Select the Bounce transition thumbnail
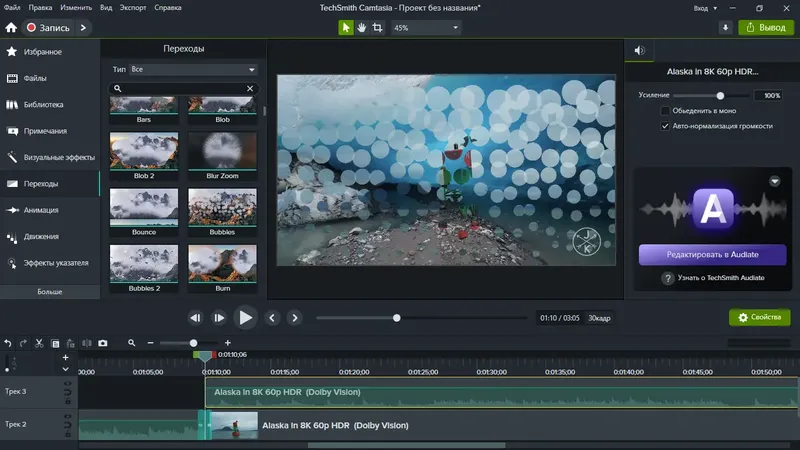Image resolution: width=800 pixels, height=450 pixels. (x=144, y=212)
